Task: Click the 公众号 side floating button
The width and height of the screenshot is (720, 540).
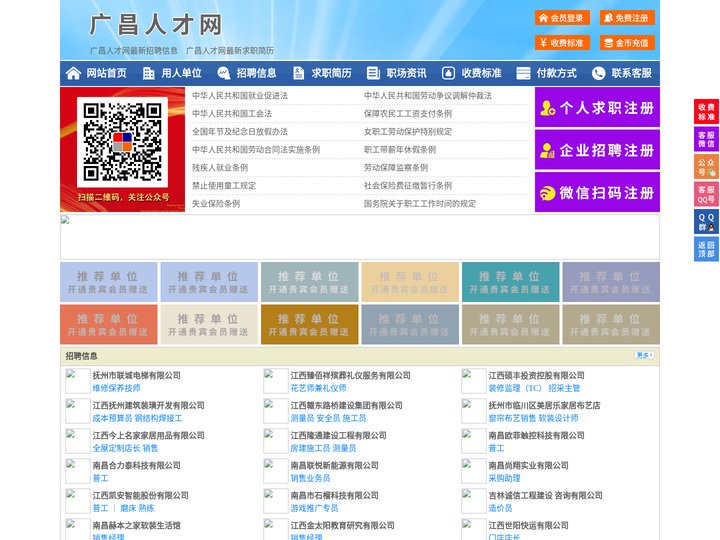Action: [x=706, y=167]
